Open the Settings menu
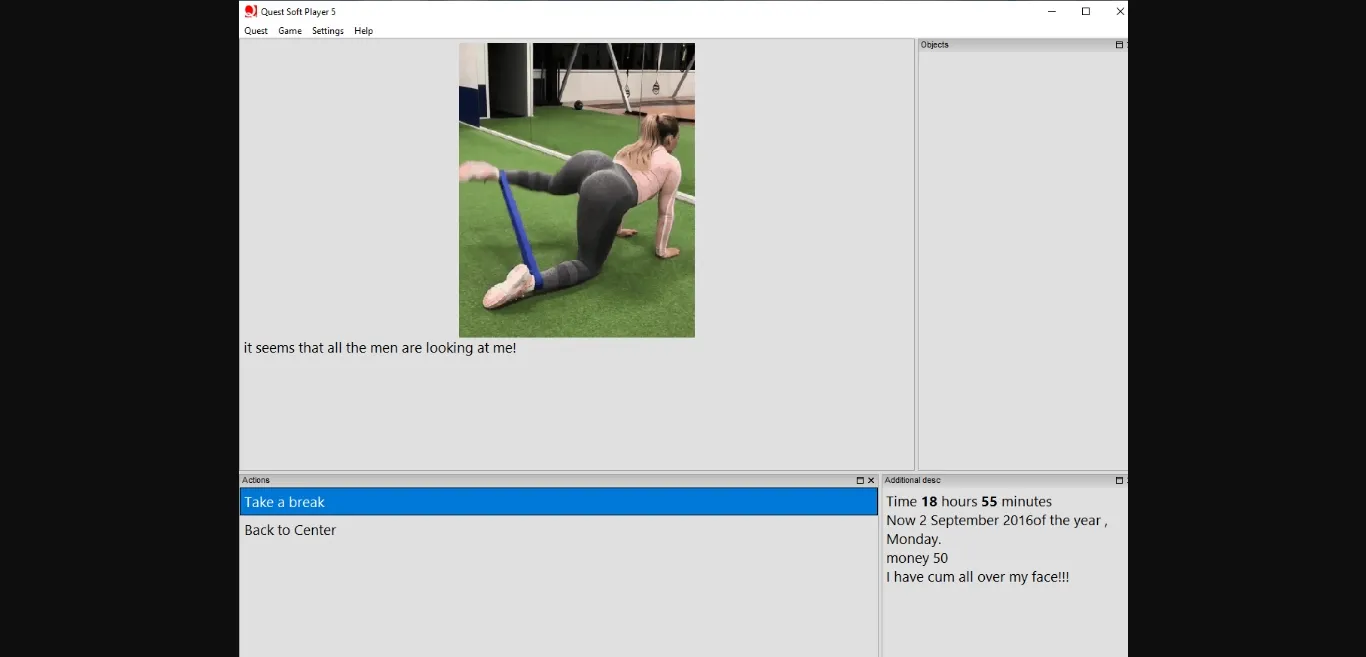 coord(327,31)
